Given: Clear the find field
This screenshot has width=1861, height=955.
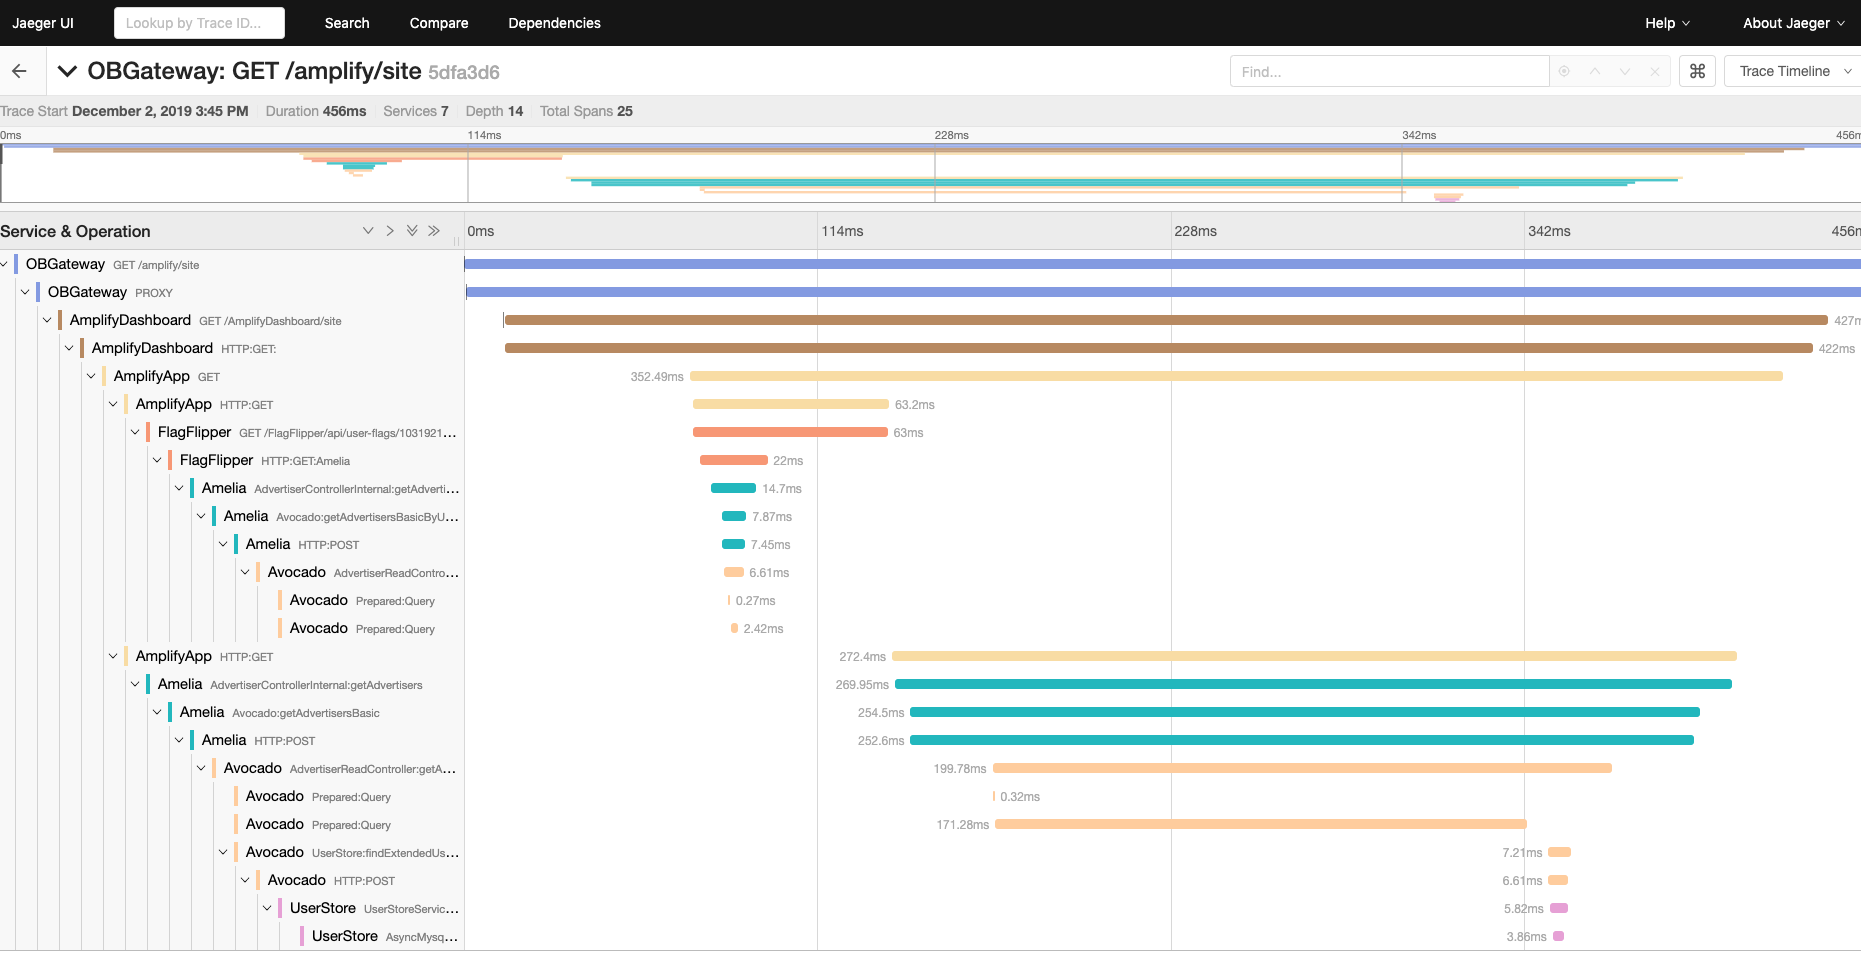Looking at the screenshot, I should point(1654,71).
